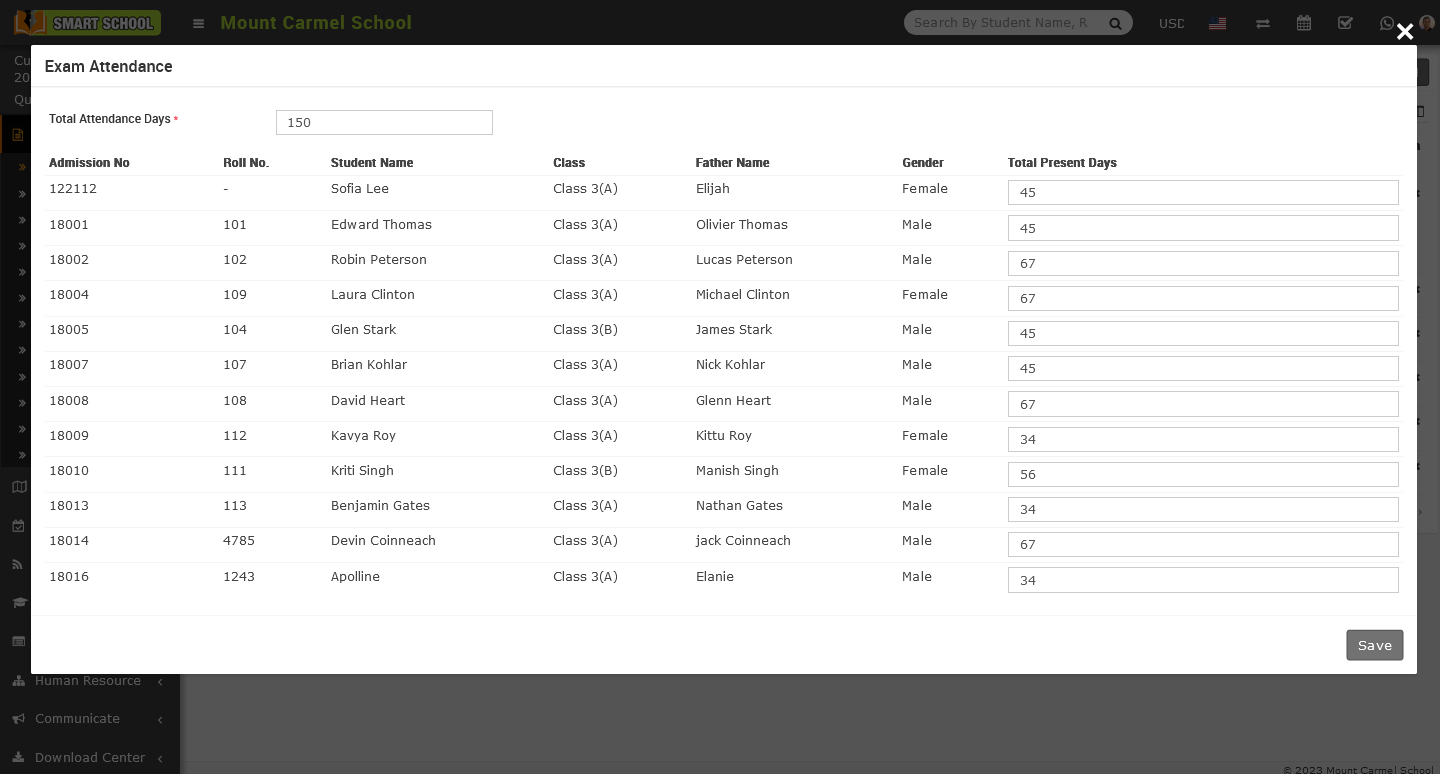This screenshot has width=1440, height=774.
Task: Open the hamburger menu beside Mount Carmel School
Action: tap(198, 23)
